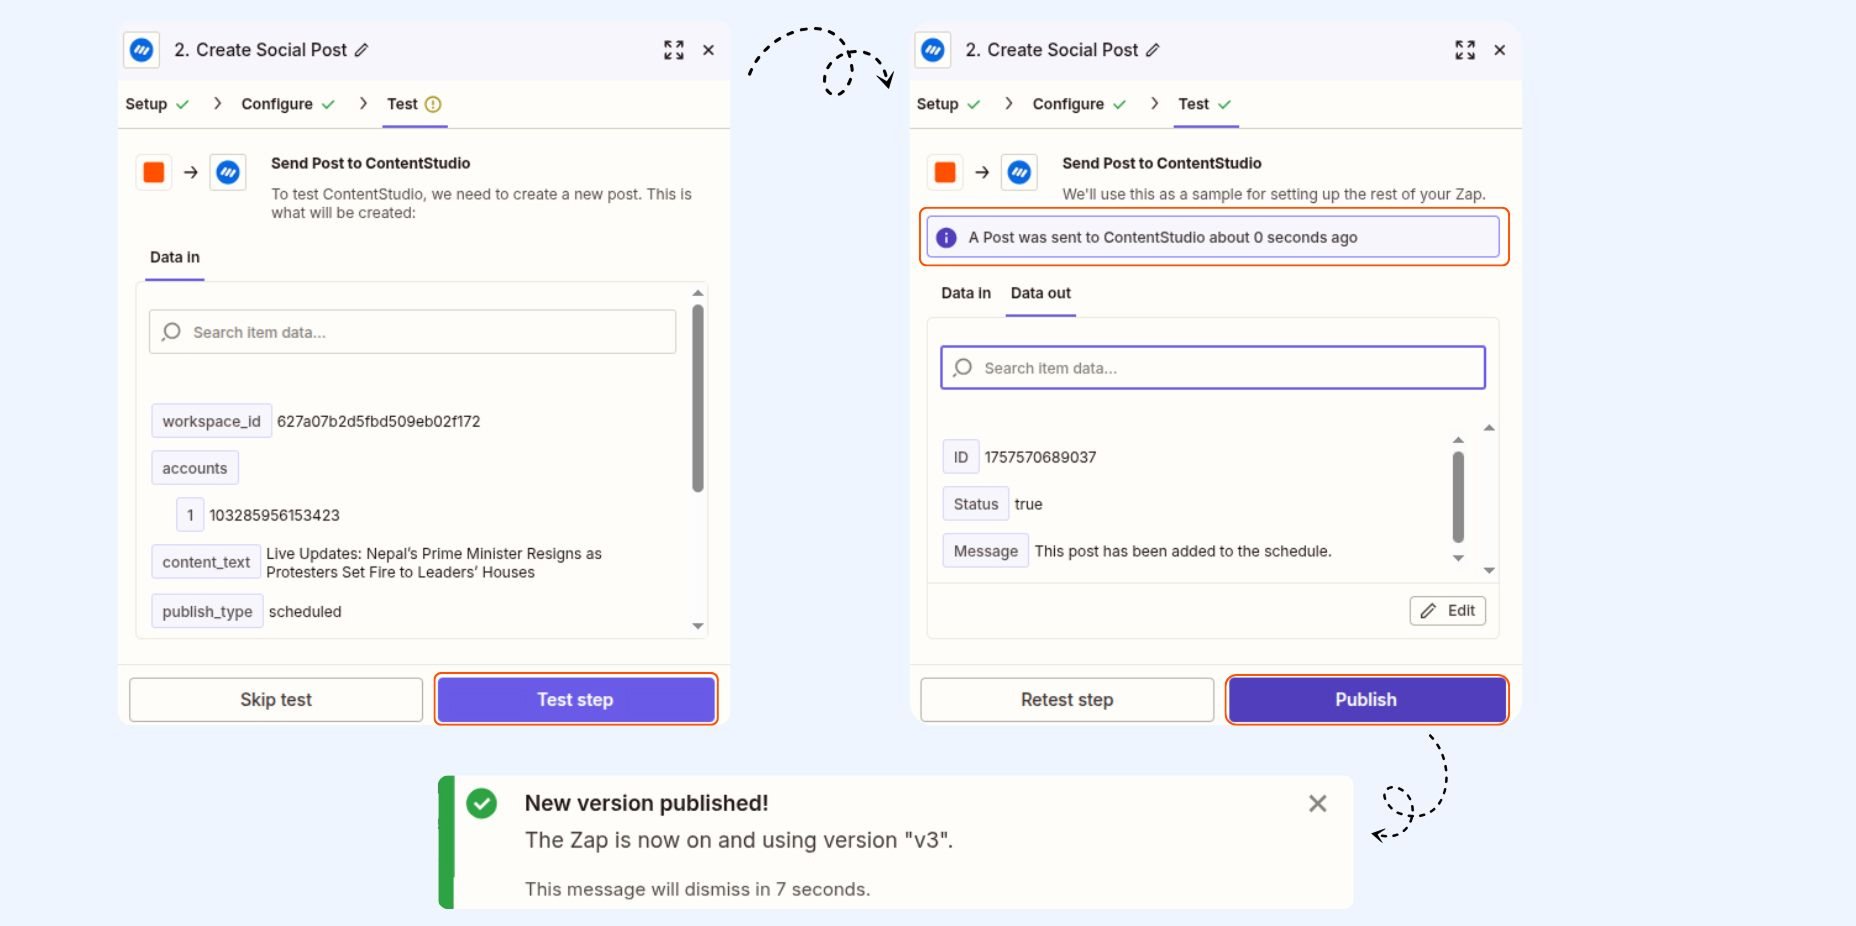1856x926 pixels.
Task: Dismiss the New version published notification
Action: click(x=1317, y=804)
